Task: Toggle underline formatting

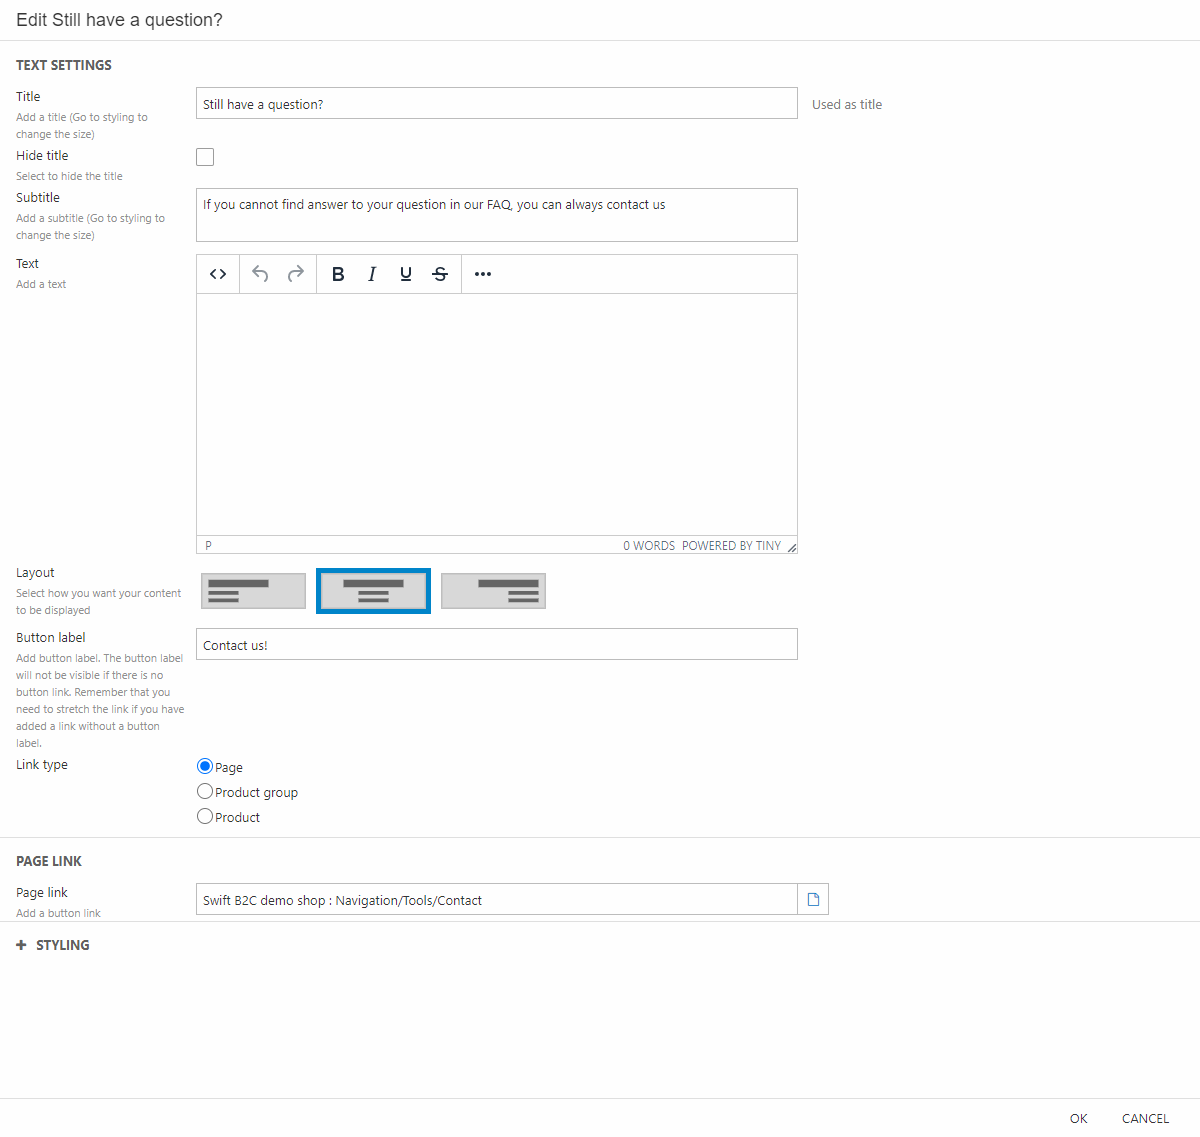Action: point(406,274)
